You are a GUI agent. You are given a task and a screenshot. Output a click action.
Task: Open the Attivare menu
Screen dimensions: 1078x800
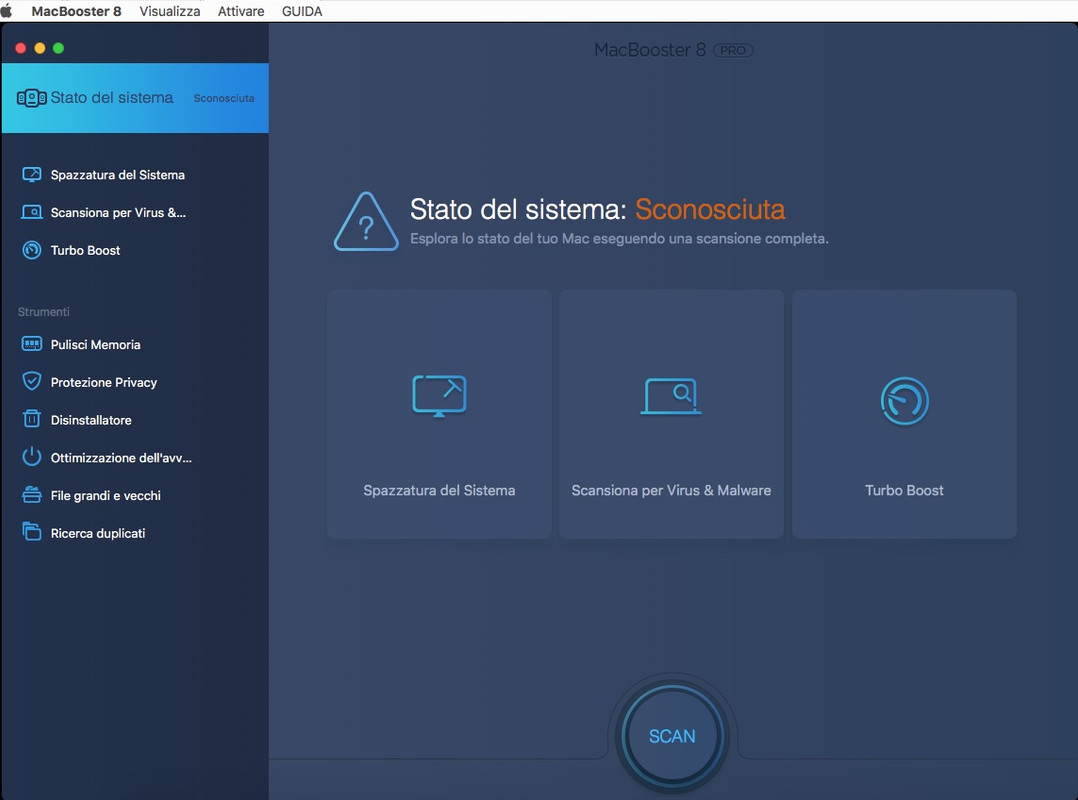tap(241, 11)
